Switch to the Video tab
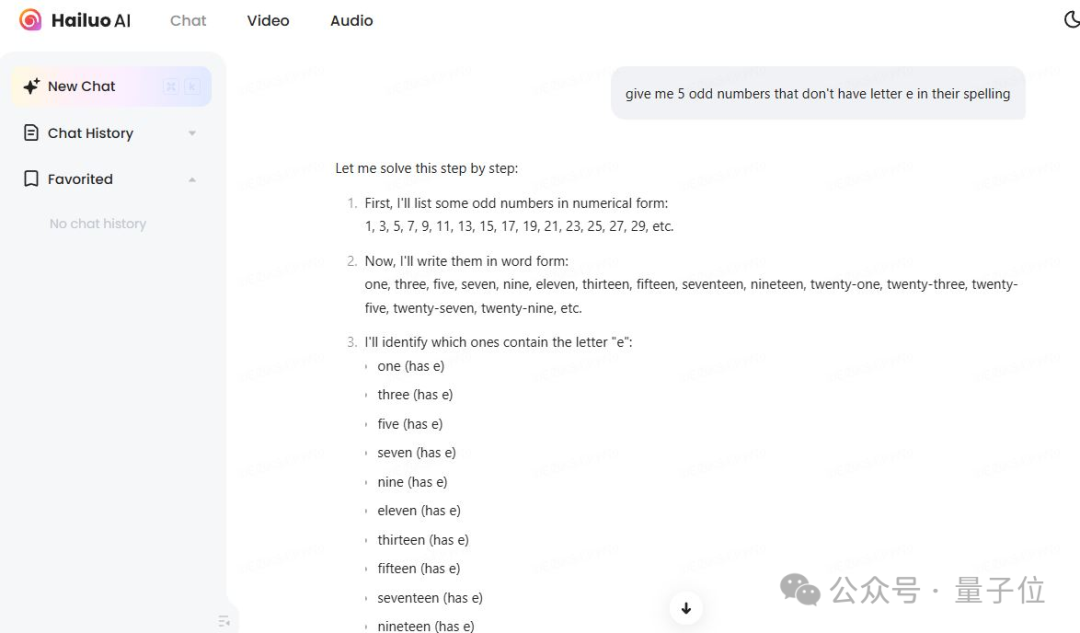This screenshot has width=1080, height=633. click(x=268, y=21)
